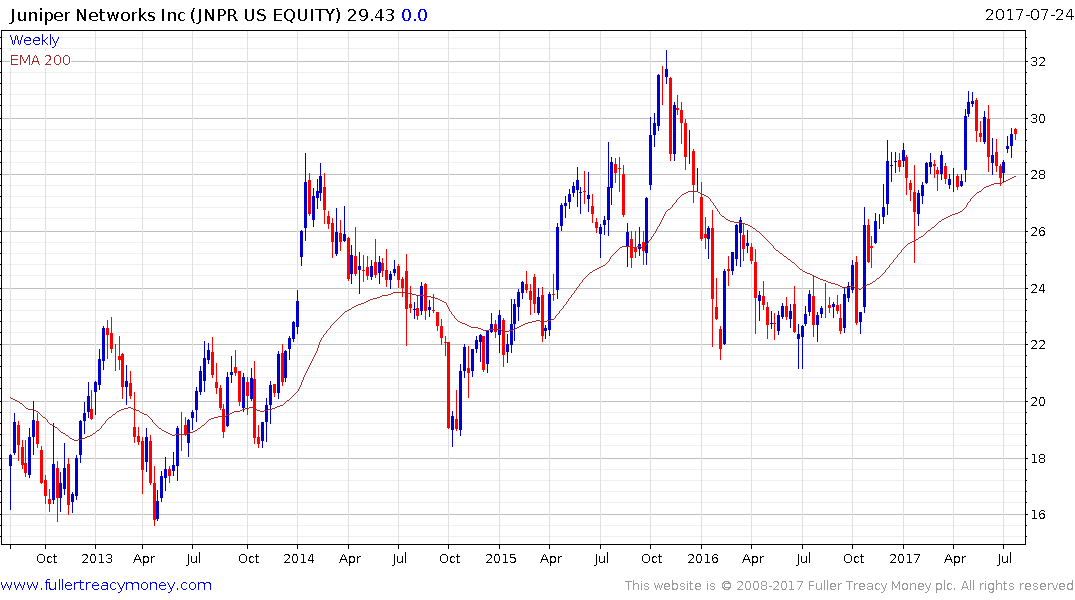Click the copyright notice 'Fuller Treacy Money plc'
This screenshot has width=1075, height=600.
882,586
